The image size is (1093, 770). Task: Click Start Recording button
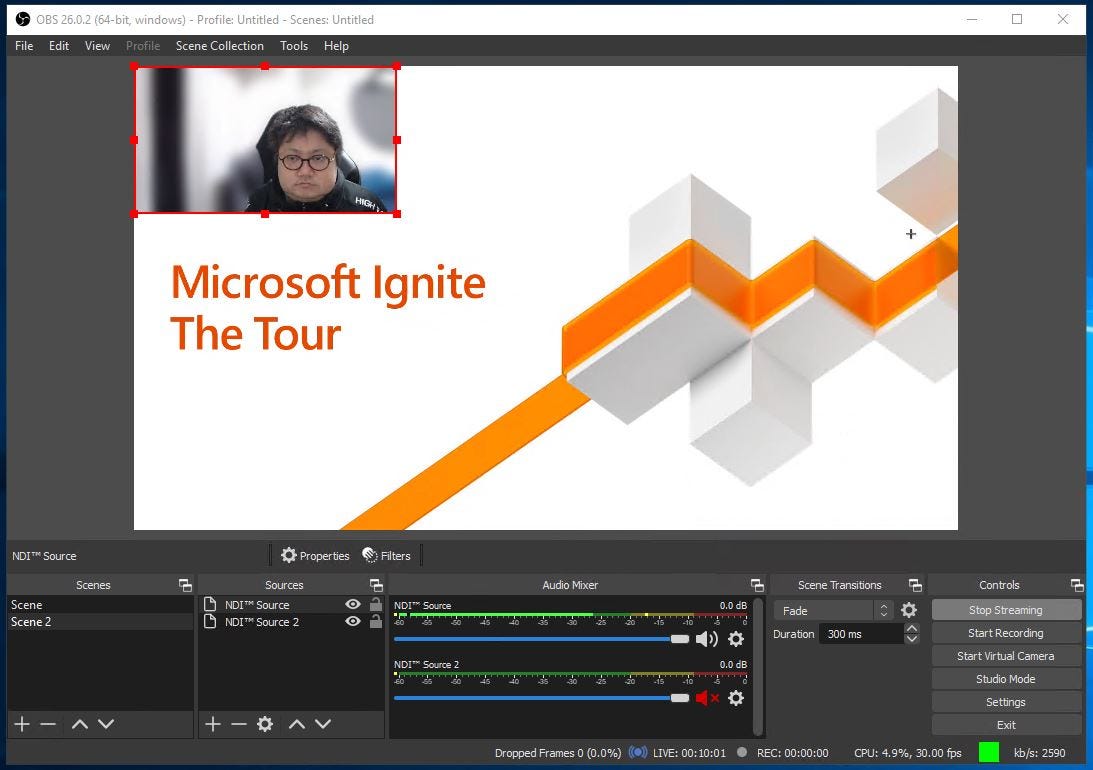1006,633
